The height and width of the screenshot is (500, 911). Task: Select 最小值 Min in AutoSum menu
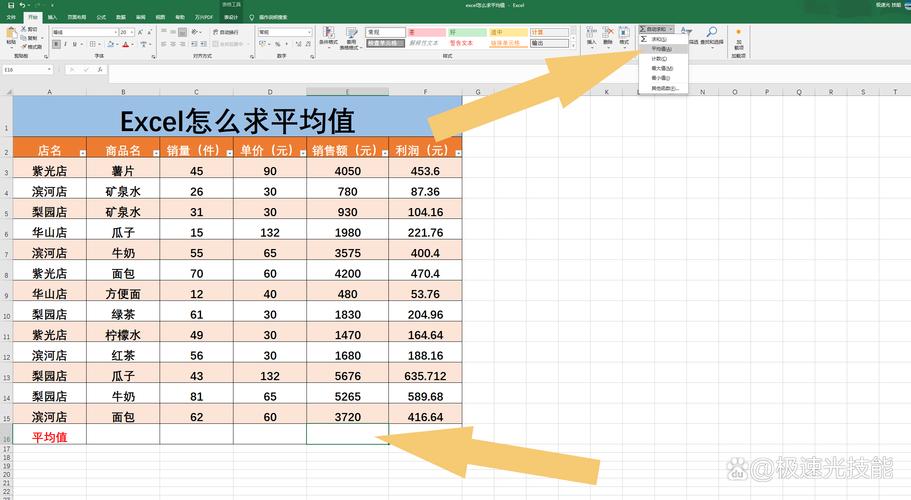click(663, 78)
